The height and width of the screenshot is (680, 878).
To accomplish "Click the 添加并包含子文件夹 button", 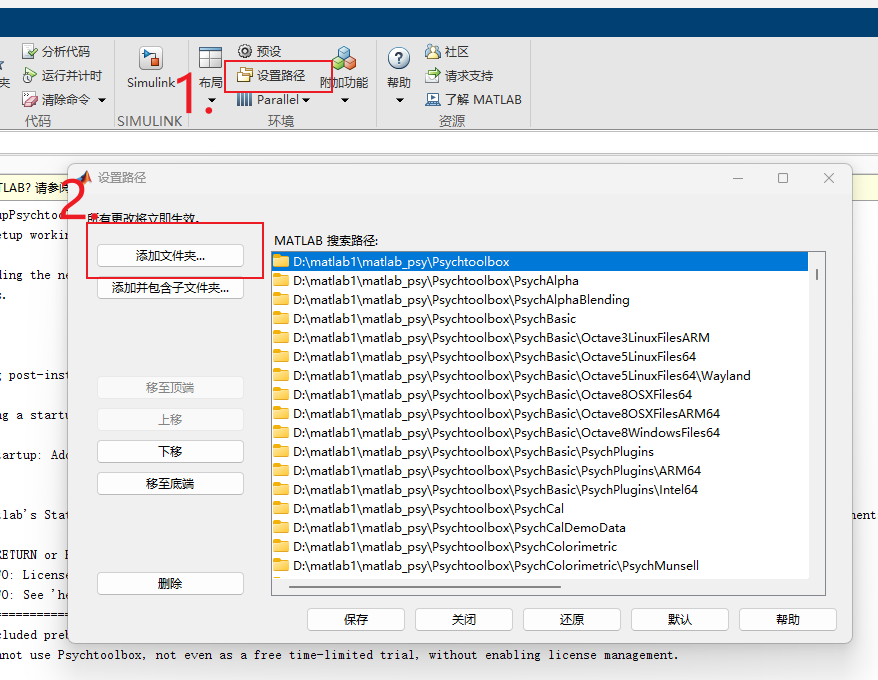I will [x=170, y=288].
